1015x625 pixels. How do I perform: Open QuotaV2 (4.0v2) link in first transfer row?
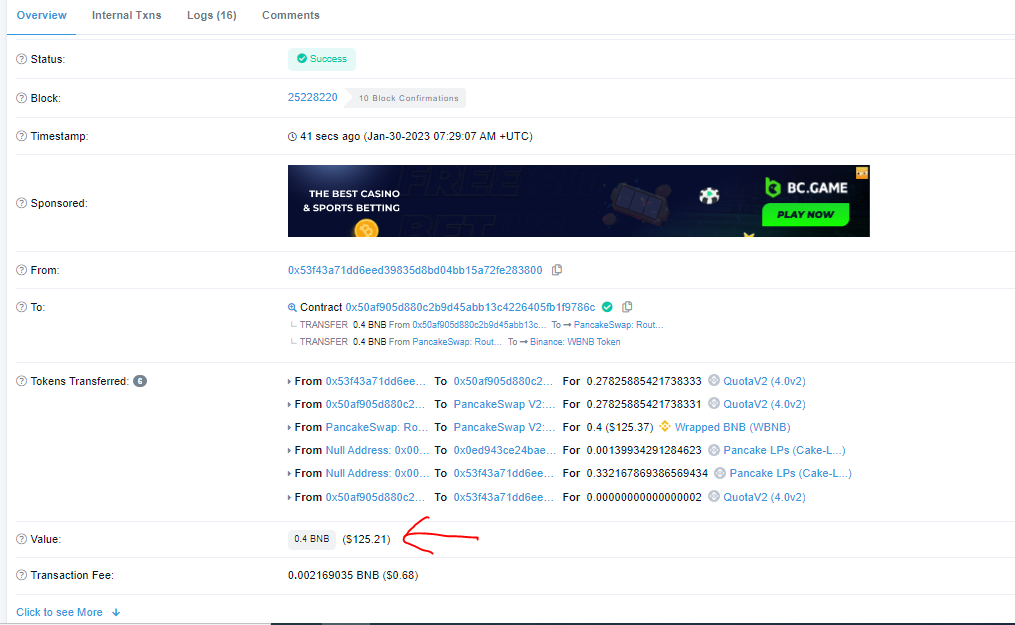(x=764, y=381)
